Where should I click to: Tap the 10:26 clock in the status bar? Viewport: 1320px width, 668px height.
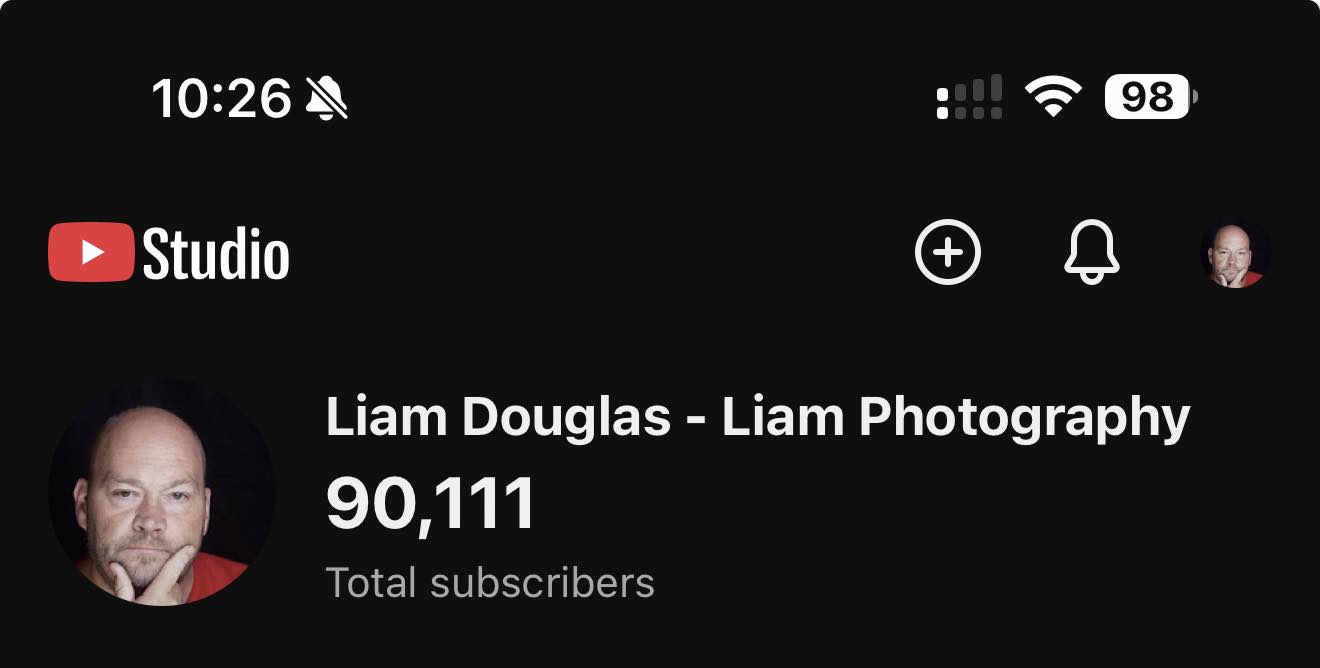221,98
